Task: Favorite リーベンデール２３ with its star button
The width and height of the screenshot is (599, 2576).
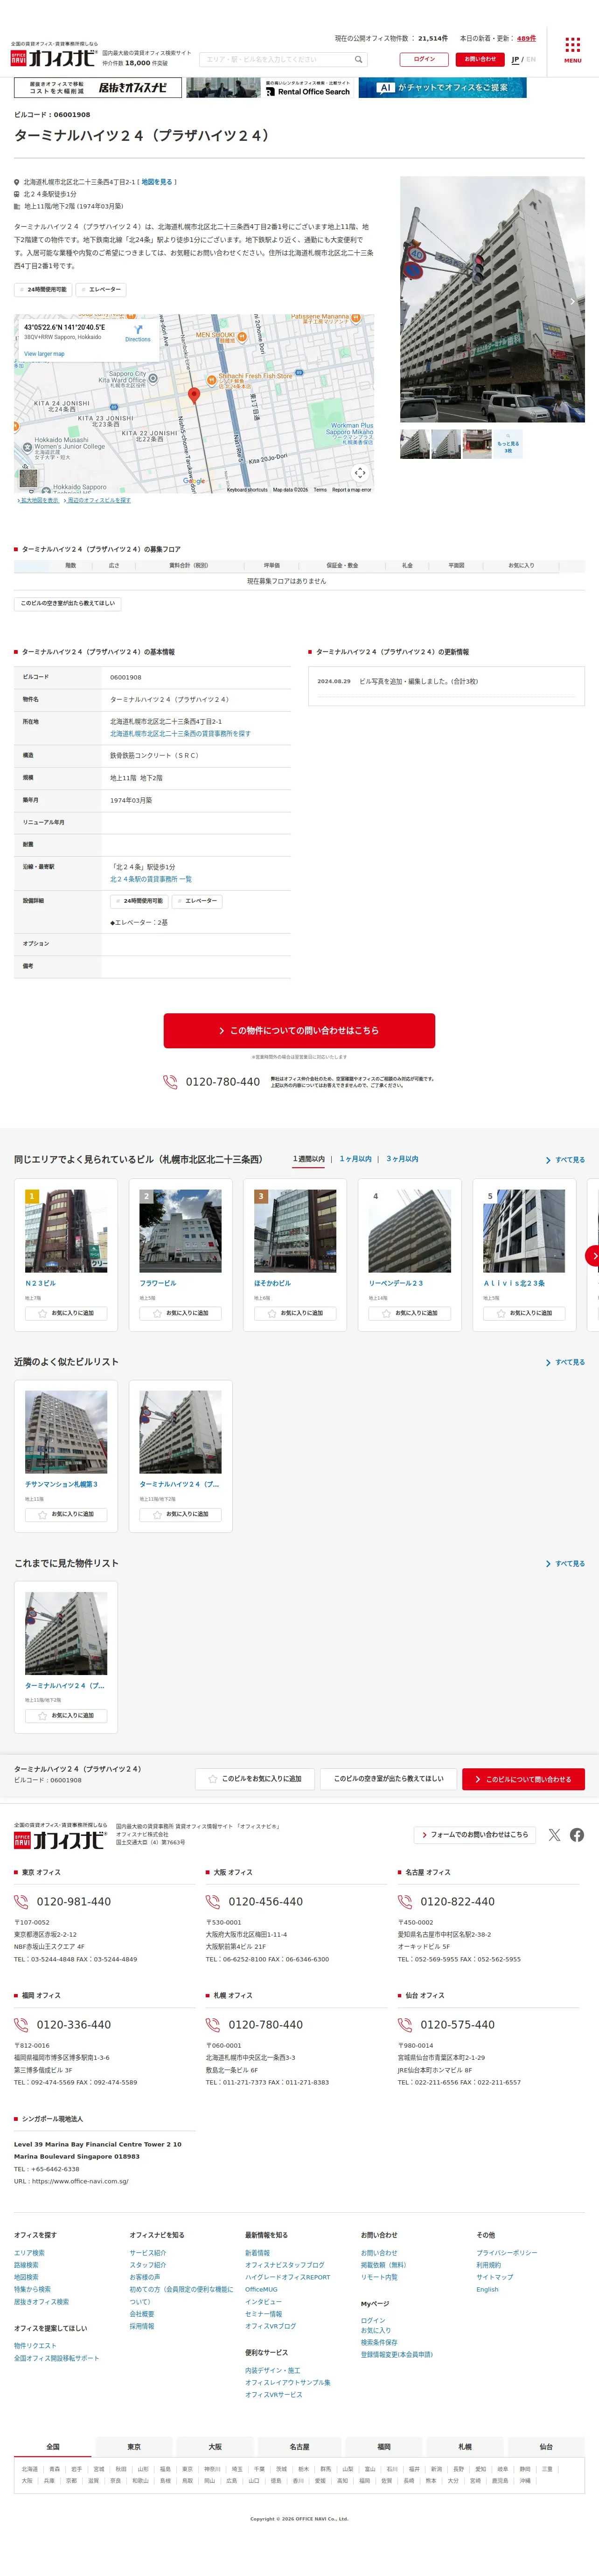Action: 409,1313
